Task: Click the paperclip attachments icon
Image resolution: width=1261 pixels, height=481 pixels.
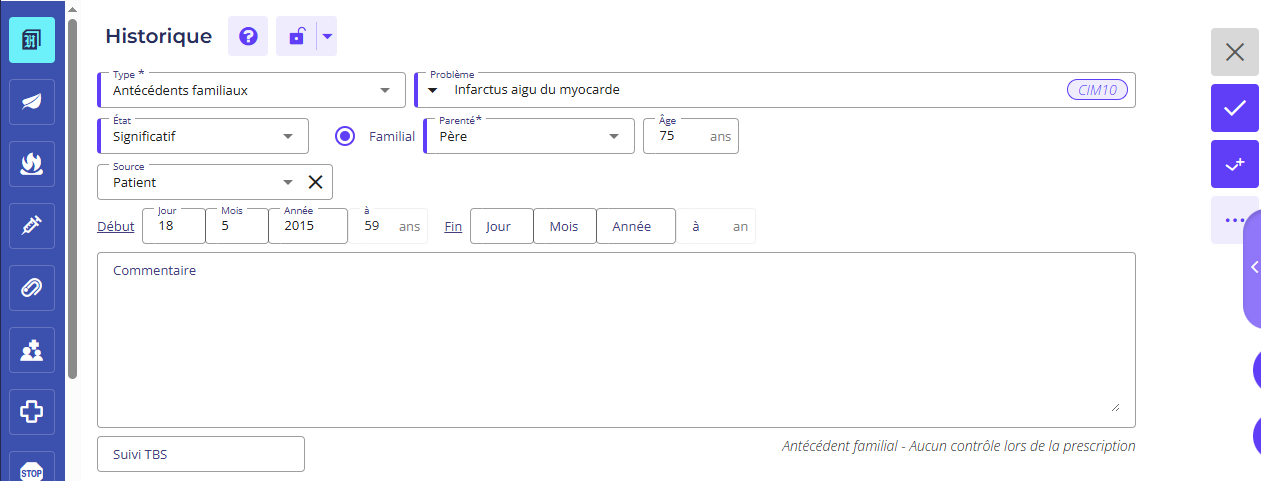Action: tap(32, 288)
